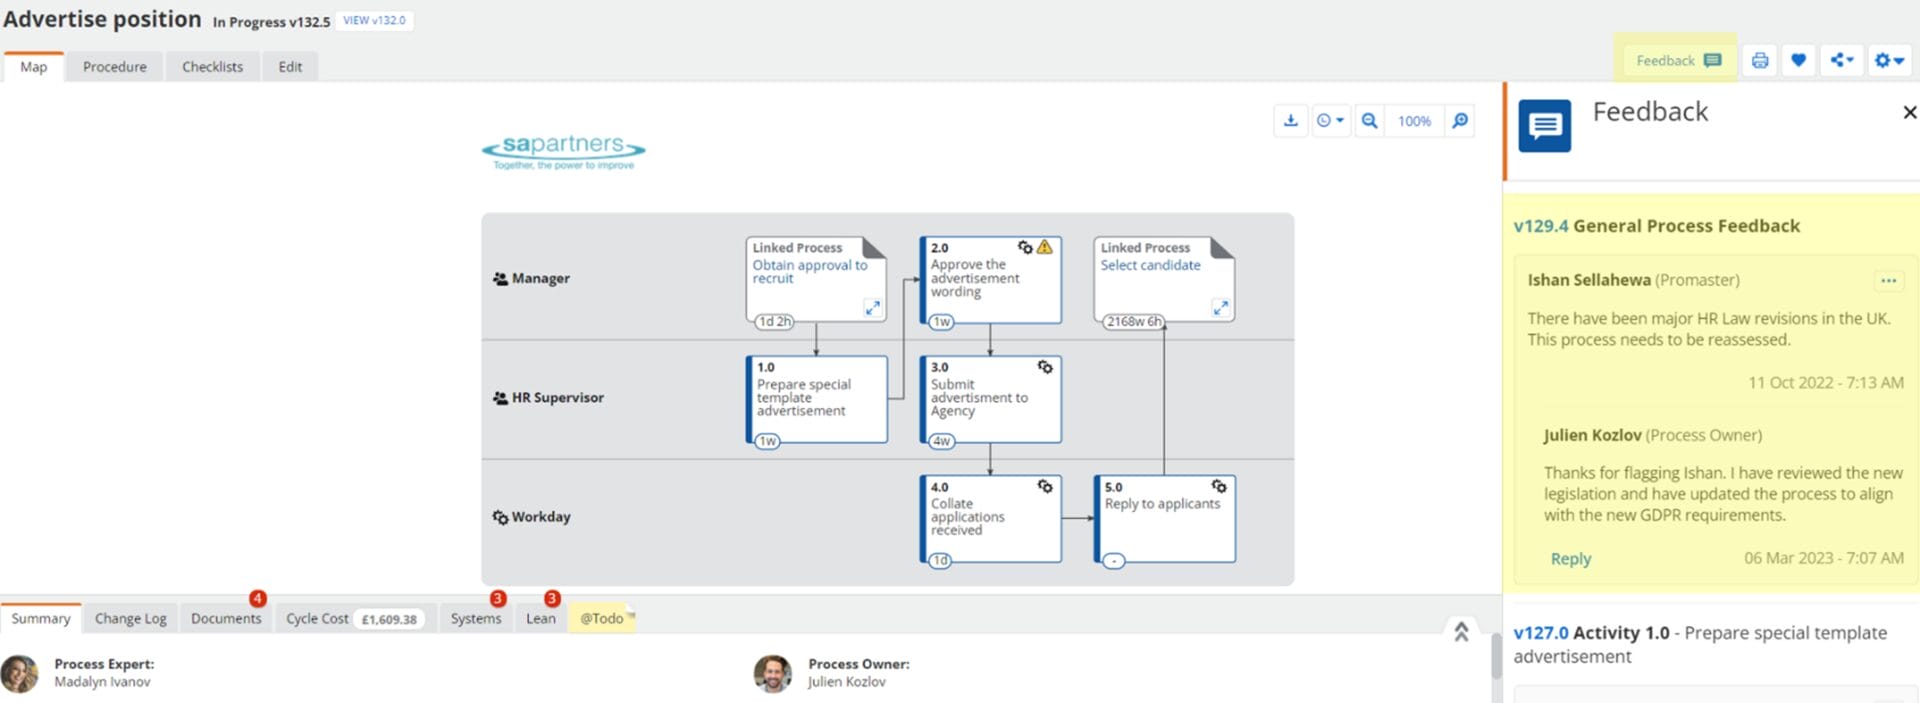Download the process map
Viewport: 1920px width, 703px height.
pyautogui.click(x=1290, y=121)
